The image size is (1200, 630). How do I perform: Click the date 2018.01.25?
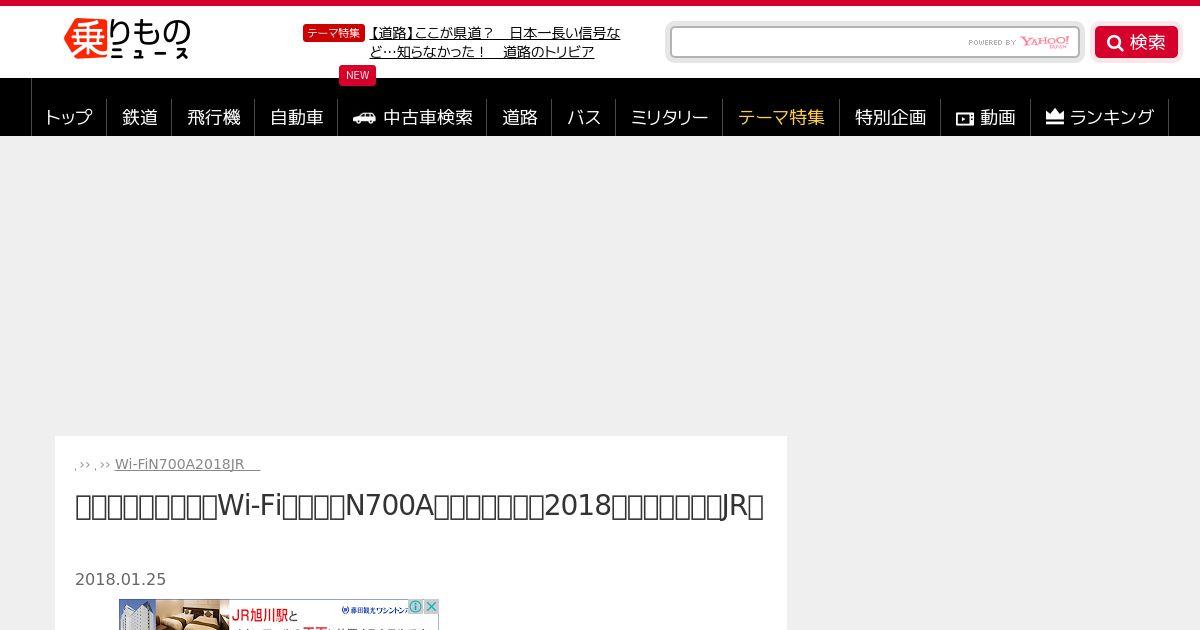120,579
